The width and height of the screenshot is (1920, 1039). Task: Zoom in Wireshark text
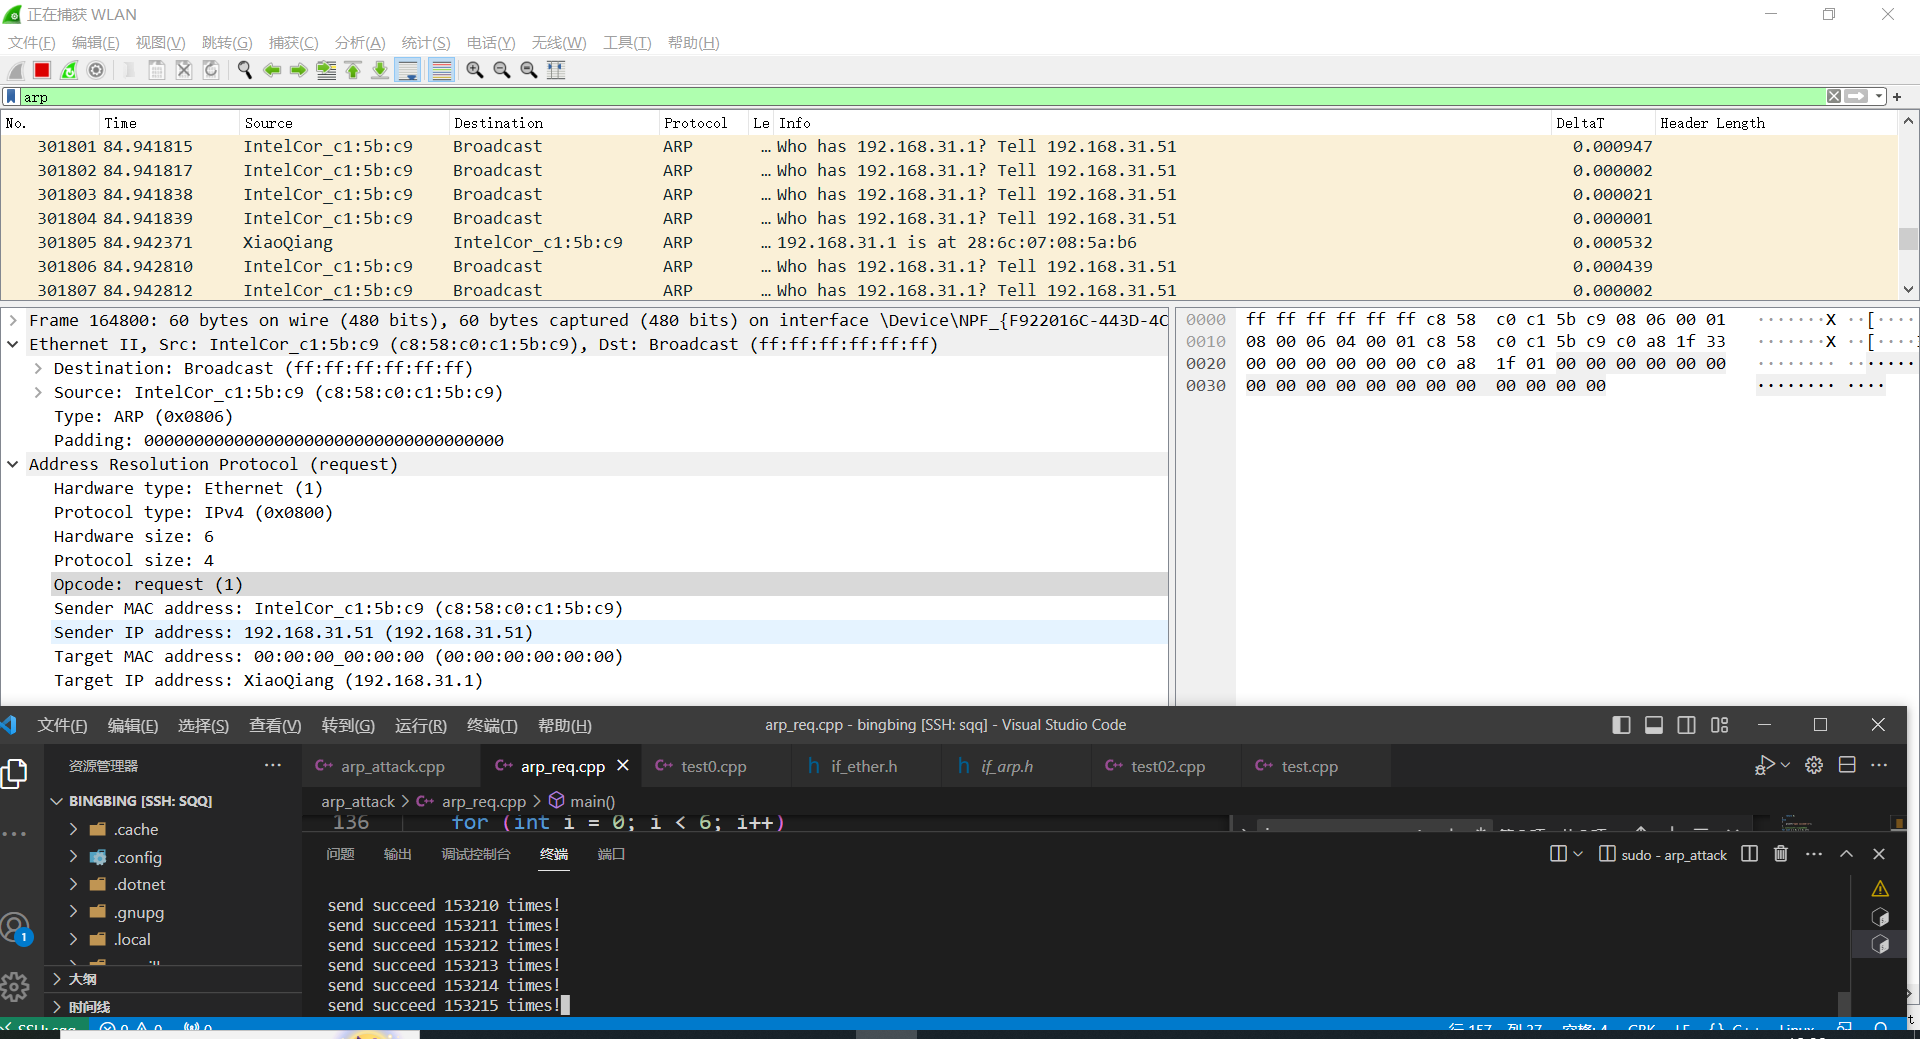pyautogui.click(x=475, y=70)
